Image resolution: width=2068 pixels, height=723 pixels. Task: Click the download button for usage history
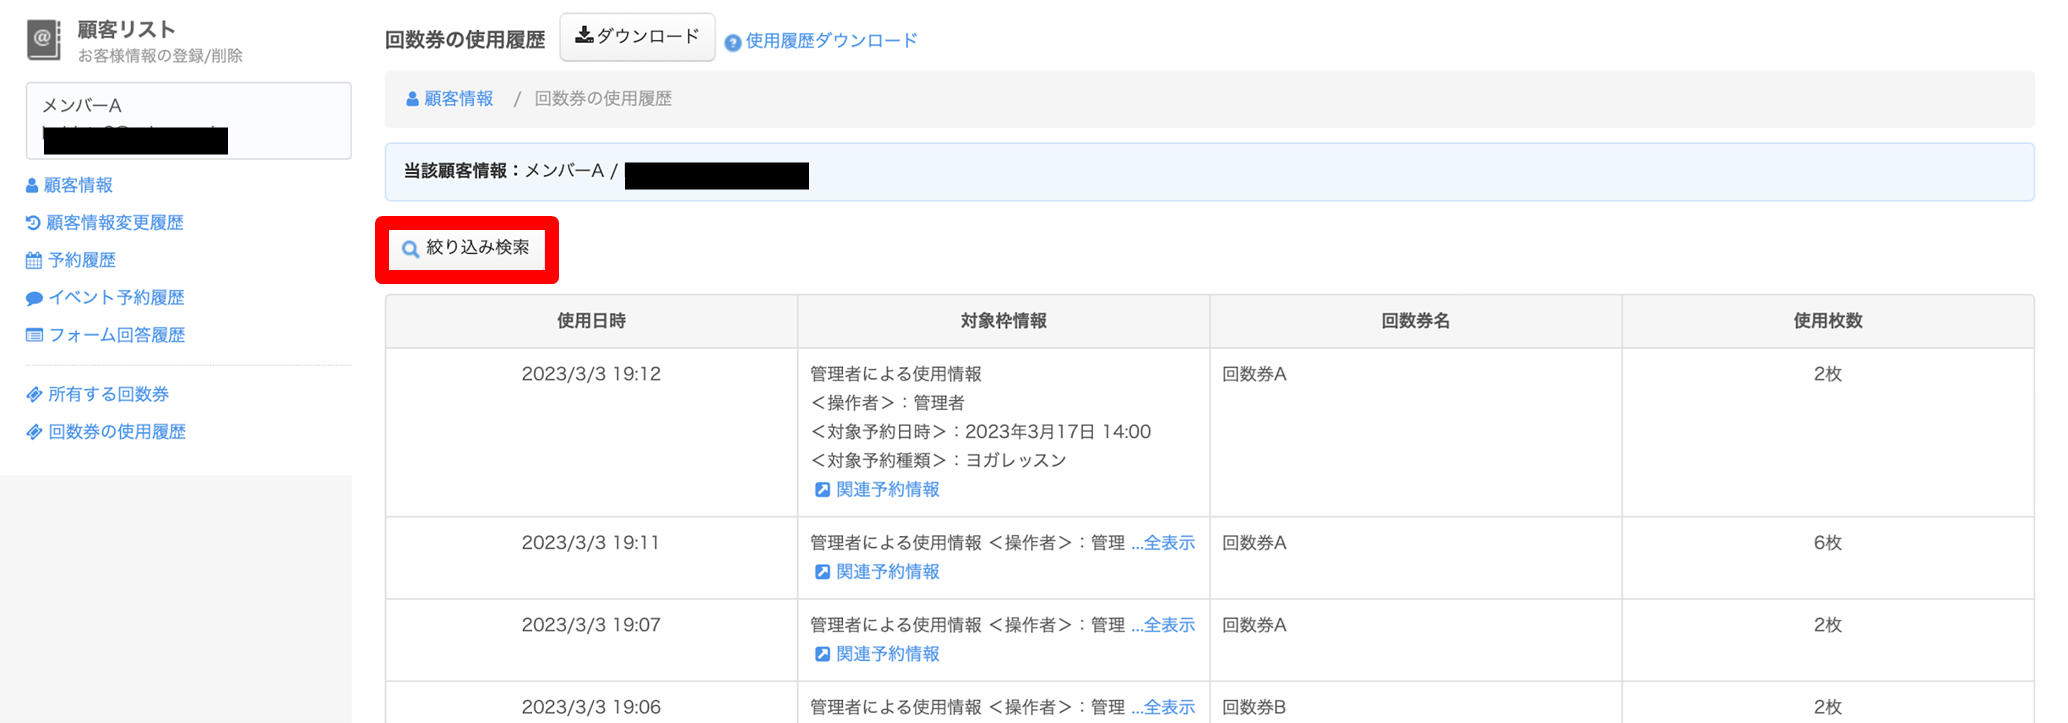(x=637, y=37)
